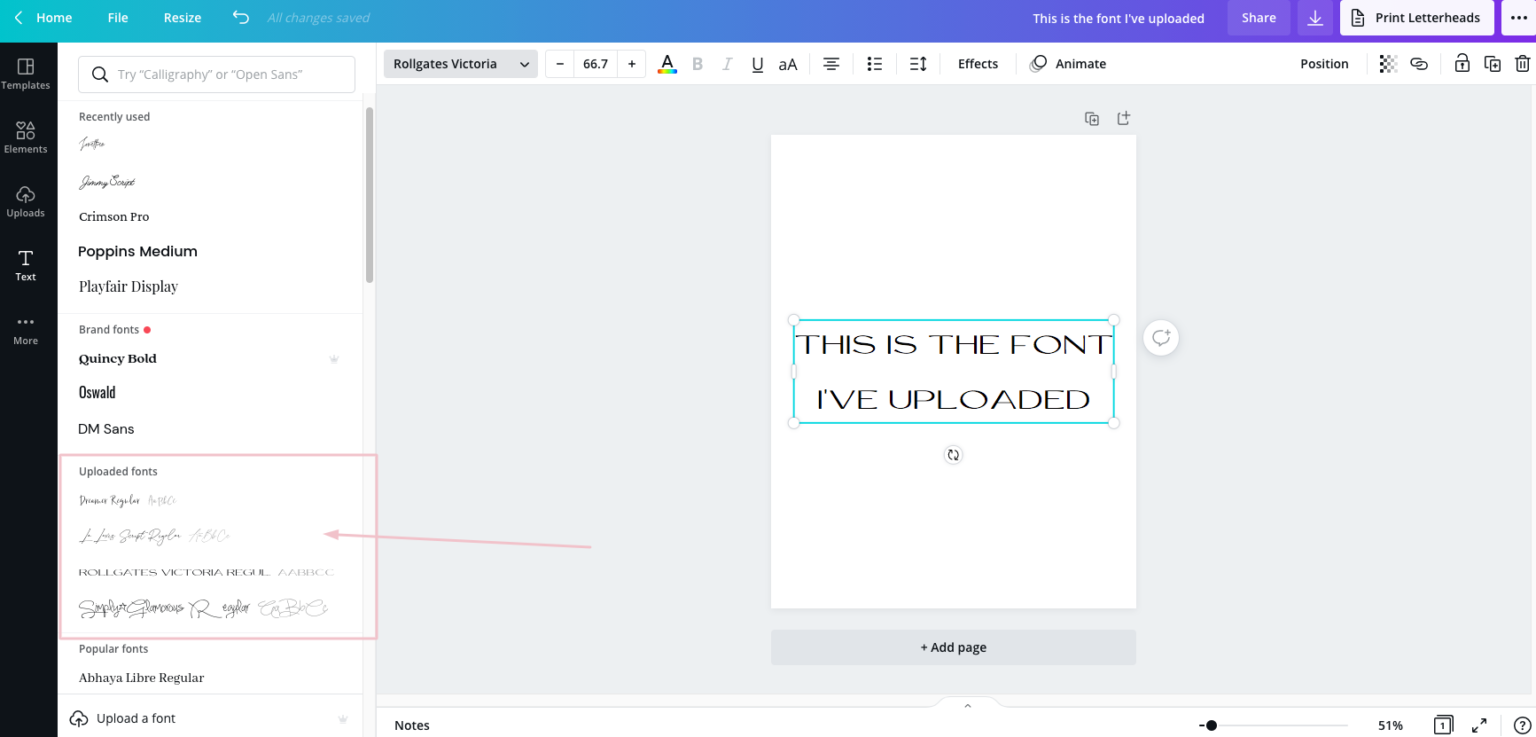Click Upload a font
The width and height of the screenshot is (1536, 737).
[133, 718]
